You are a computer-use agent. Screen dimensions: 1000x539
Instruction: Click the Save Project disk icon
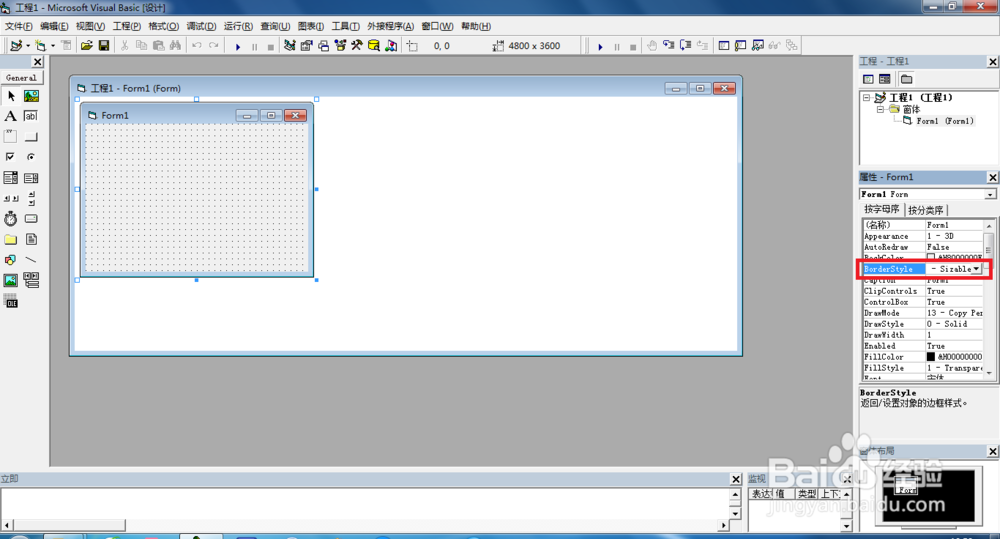click(x=103, y=45)
